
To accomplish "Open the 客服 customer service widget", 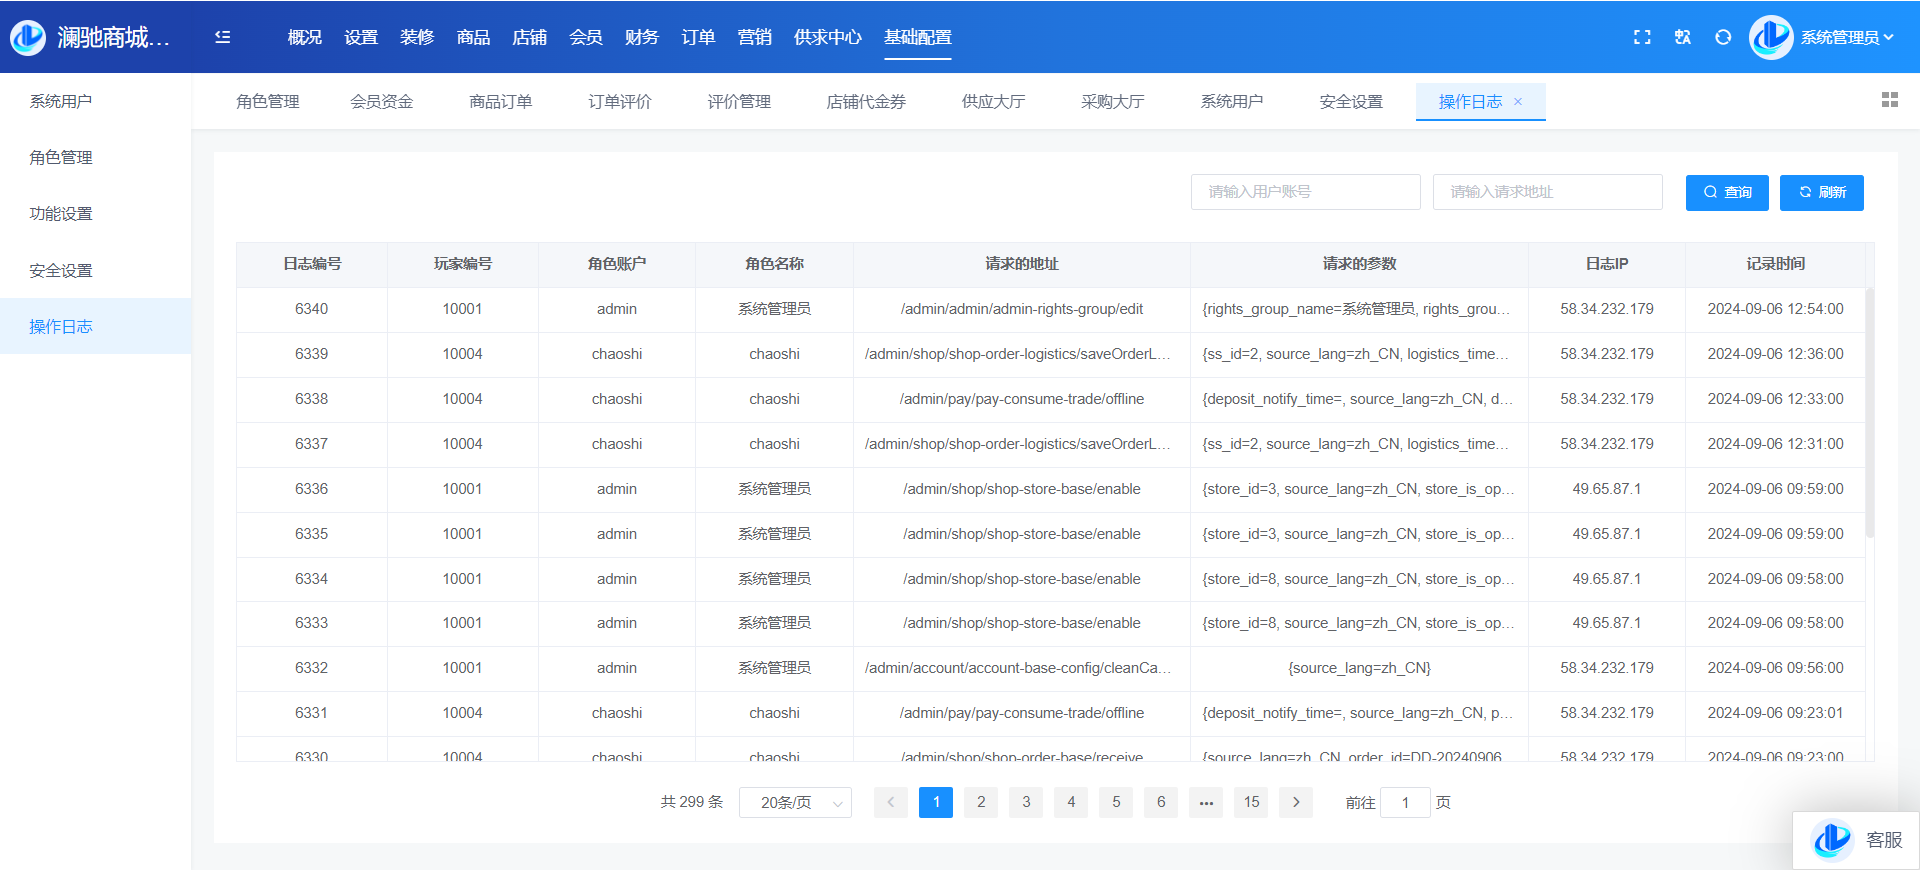I will (1857, 840).
